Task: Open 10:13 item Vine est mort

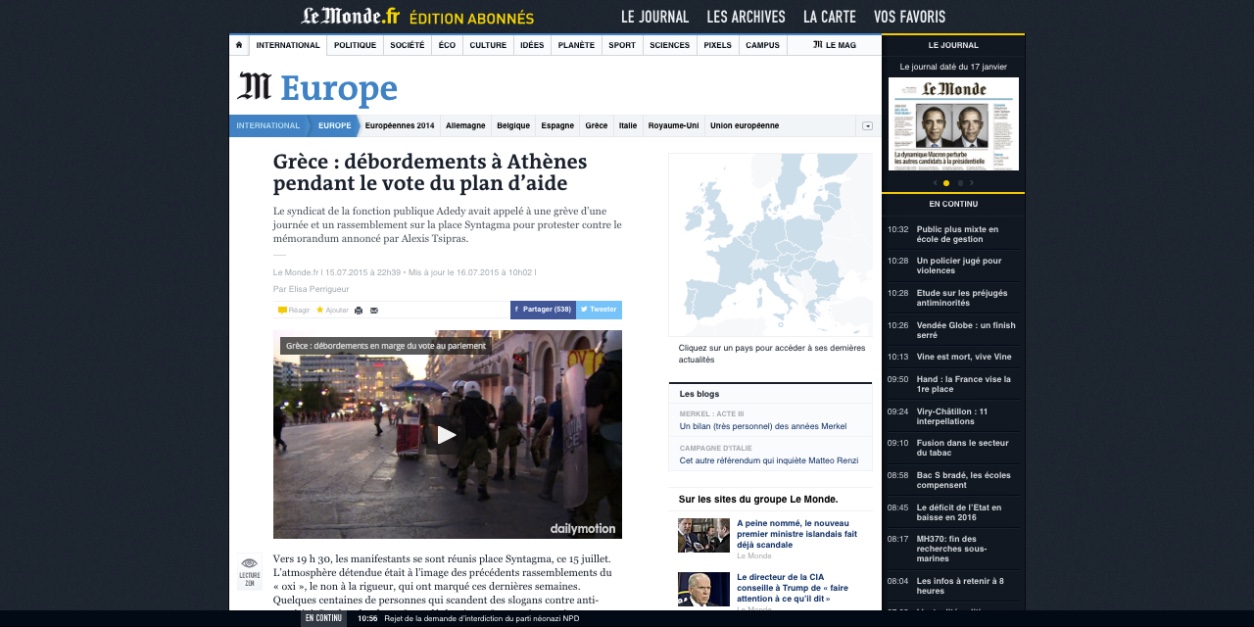Action: pyautogui.click(x=964, y=357)
